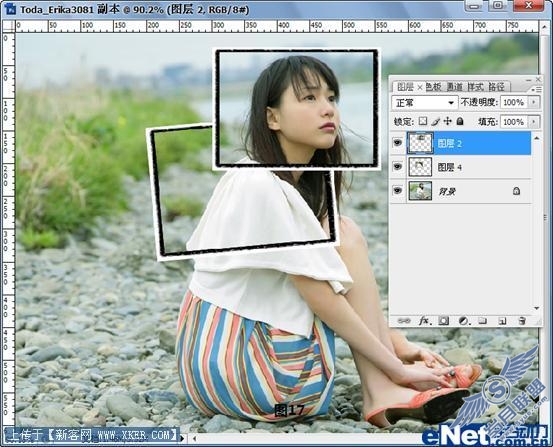Open the 正常 blend mode dropdown
The width and height of the screenshot is (553, 447).
(425, 103)
